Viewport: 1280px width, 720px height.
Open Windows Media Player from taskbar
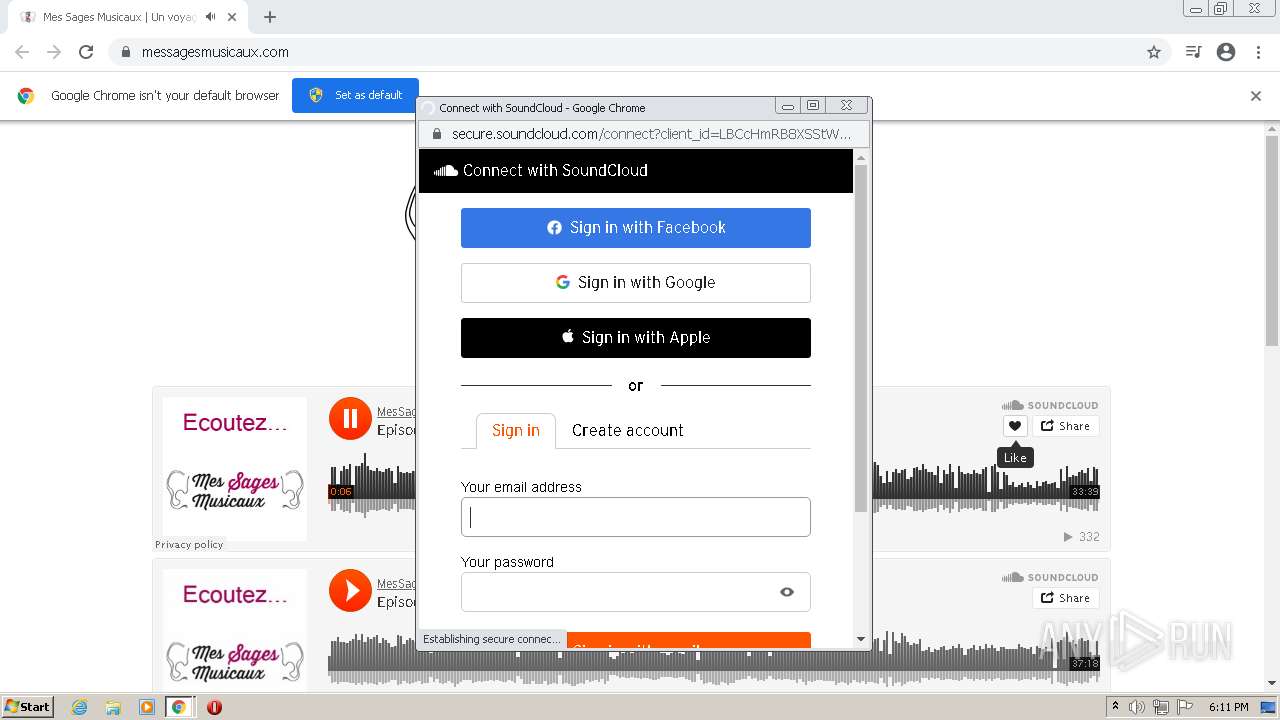146,707
